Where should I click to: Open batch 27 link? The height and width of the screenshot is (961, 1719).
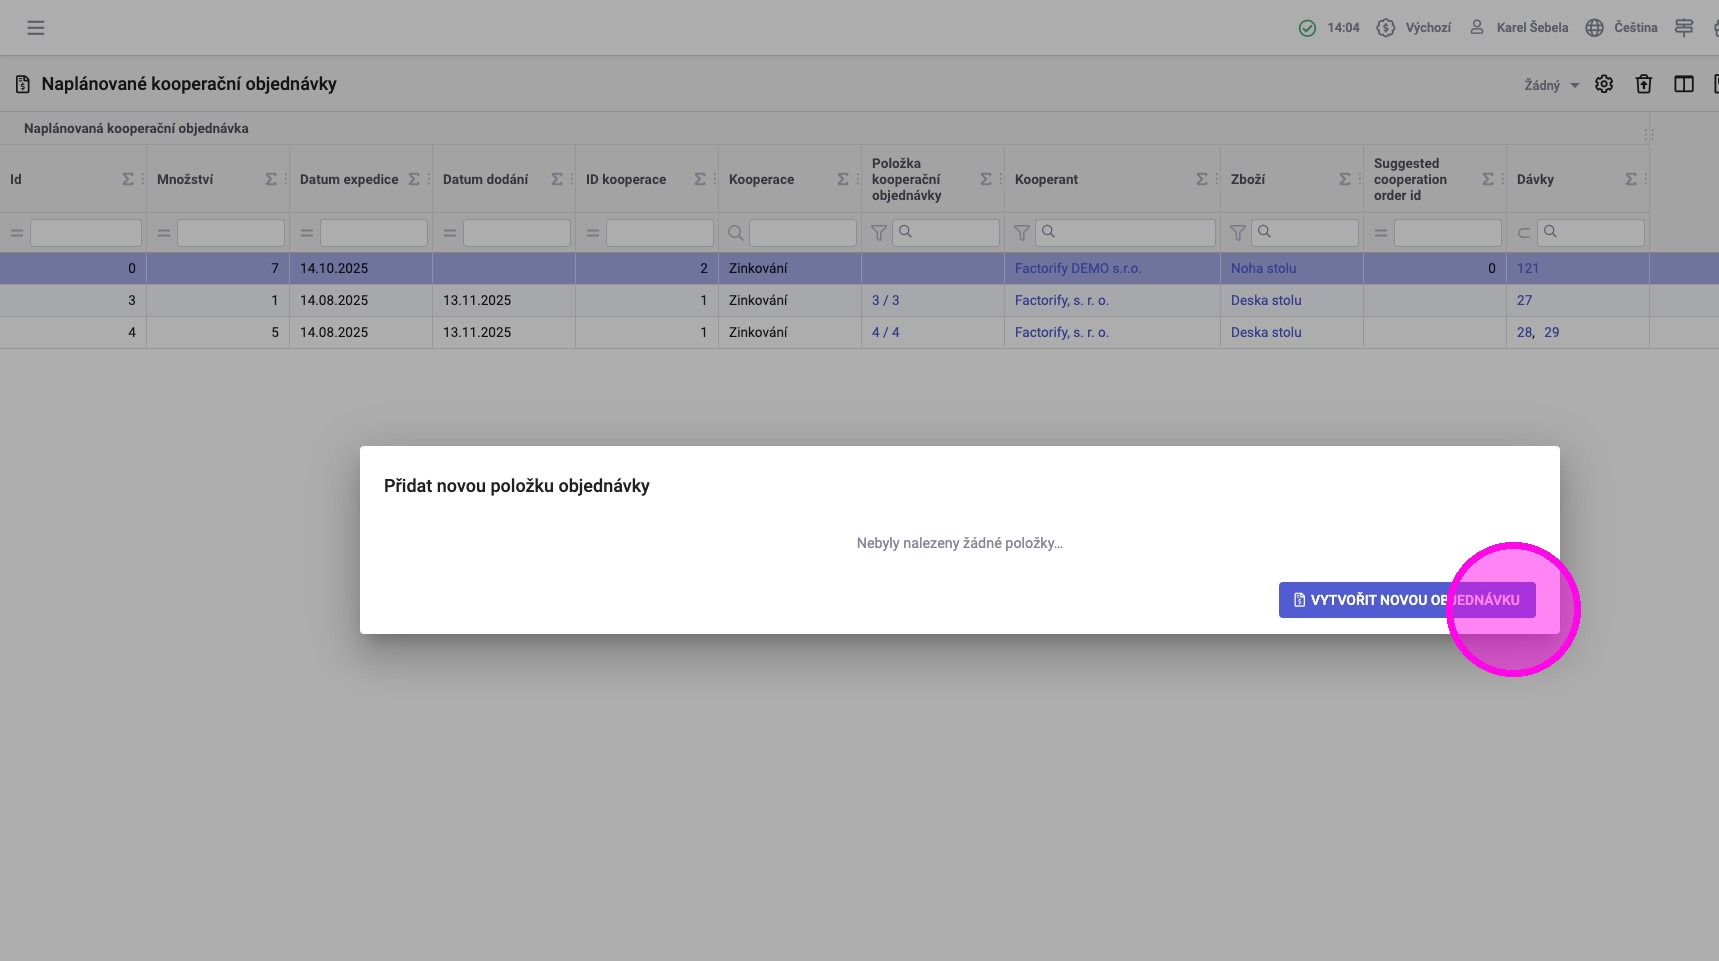tap(1525, 300)
